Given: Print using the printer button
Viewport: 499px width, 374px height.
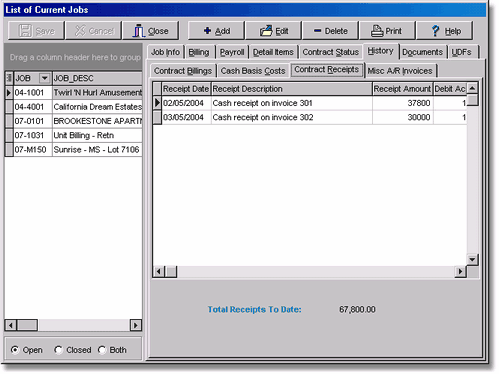Looking at the screenshot, I should point(387,31).
